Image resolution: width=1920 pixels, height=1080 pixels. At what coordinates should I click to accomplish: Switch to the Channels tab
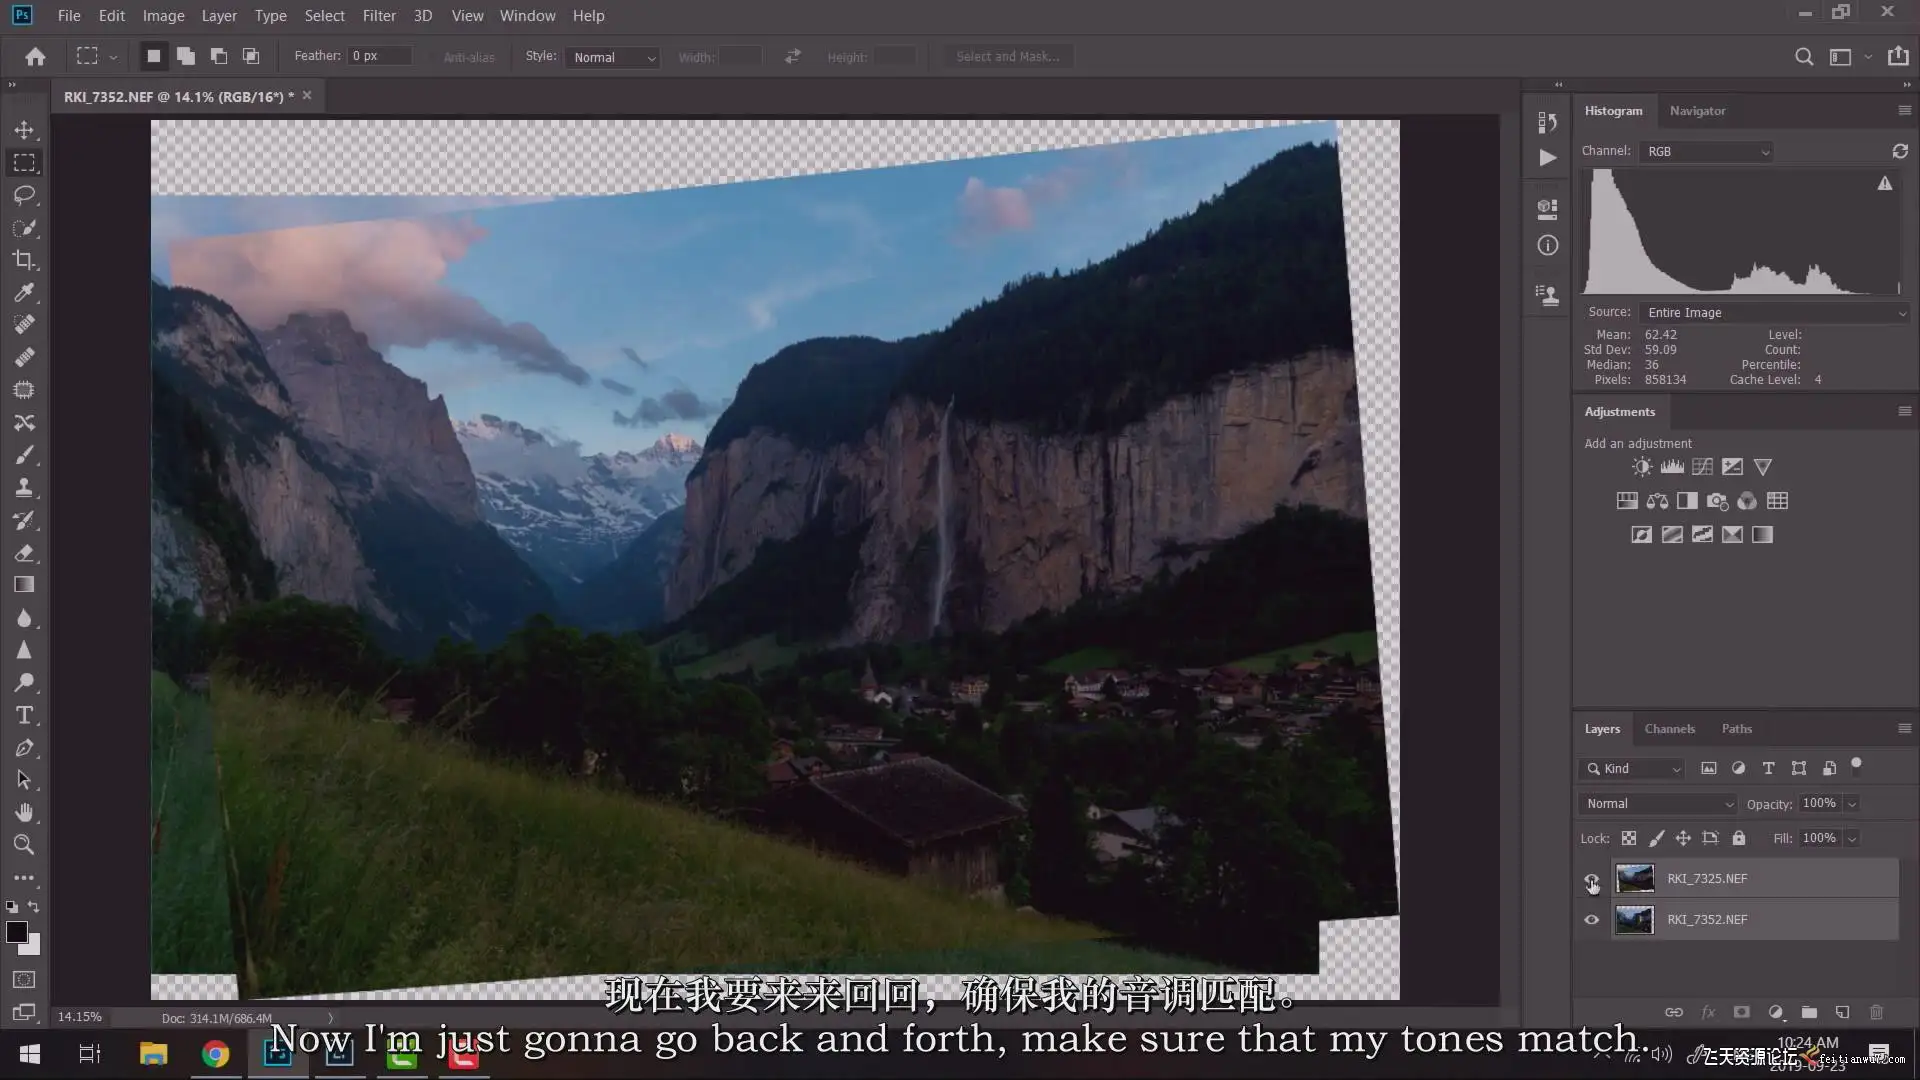coord(1669,729)
